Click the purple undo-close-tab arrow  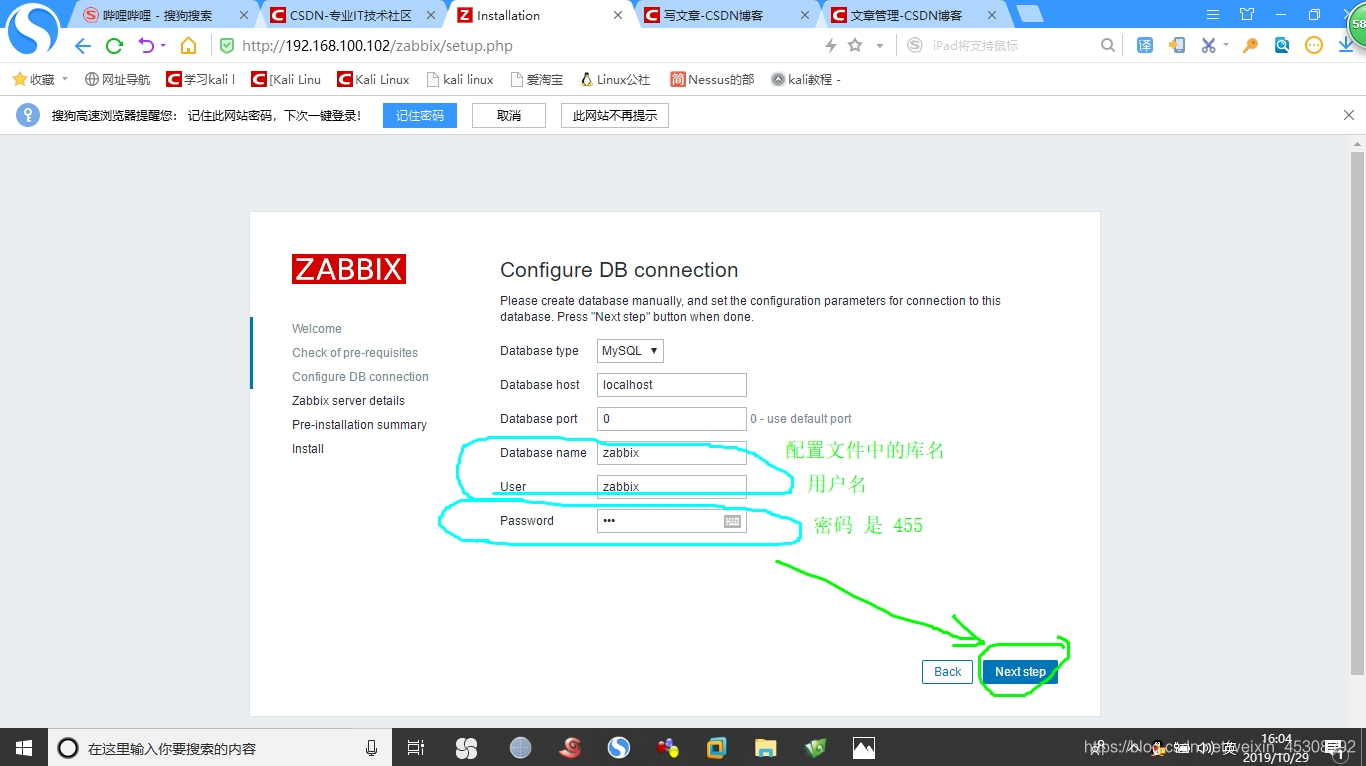click(x=146, y=46)
